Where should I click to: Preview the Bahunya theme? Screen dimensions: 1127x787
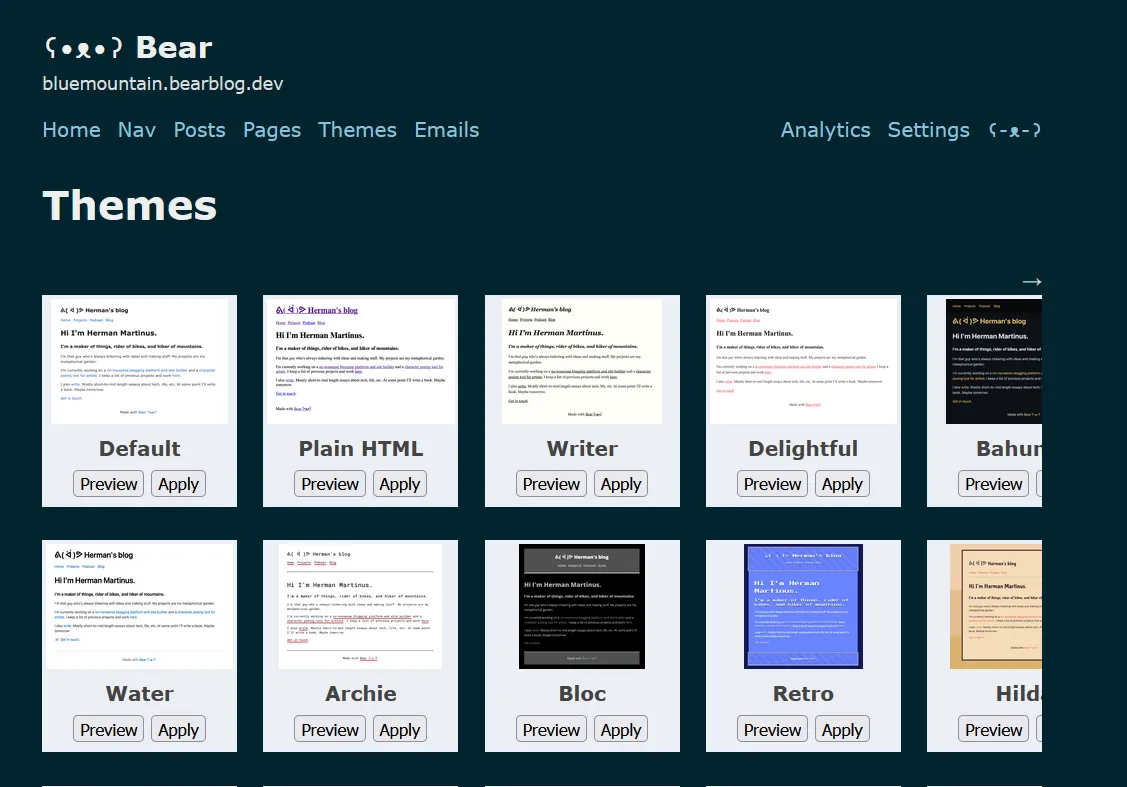[993, 484]
